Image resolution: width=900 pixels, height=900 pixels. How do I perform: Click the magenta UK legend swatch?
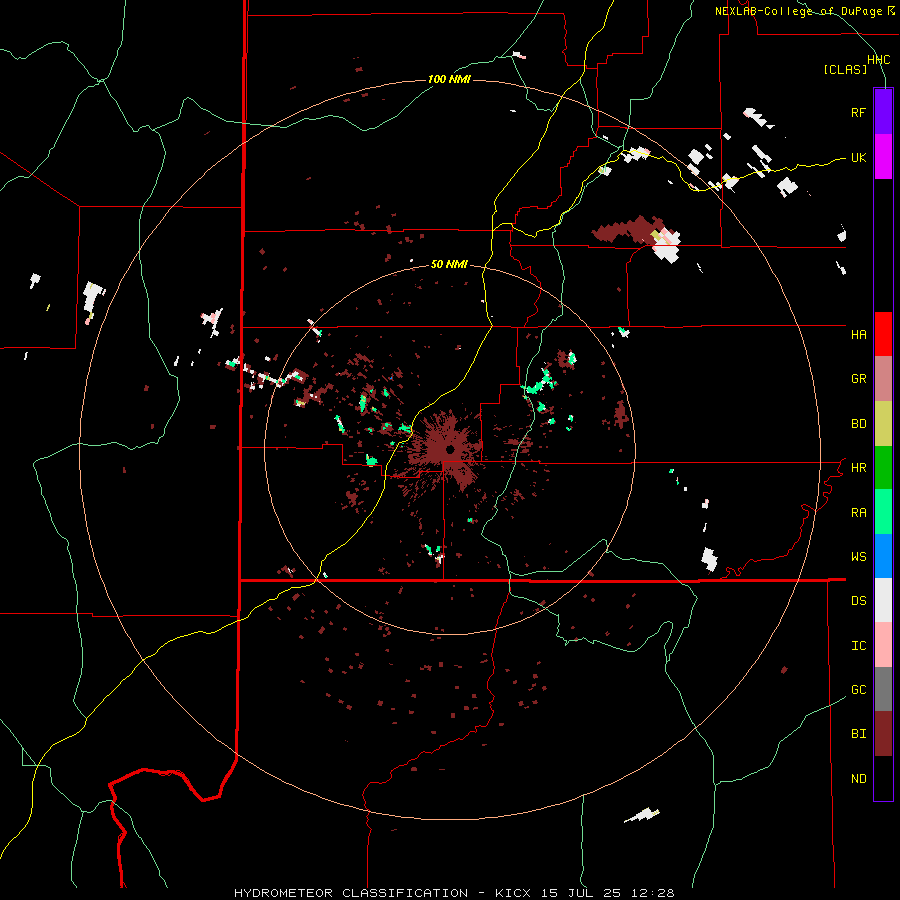pyautogui.click(x=883, y=157)
